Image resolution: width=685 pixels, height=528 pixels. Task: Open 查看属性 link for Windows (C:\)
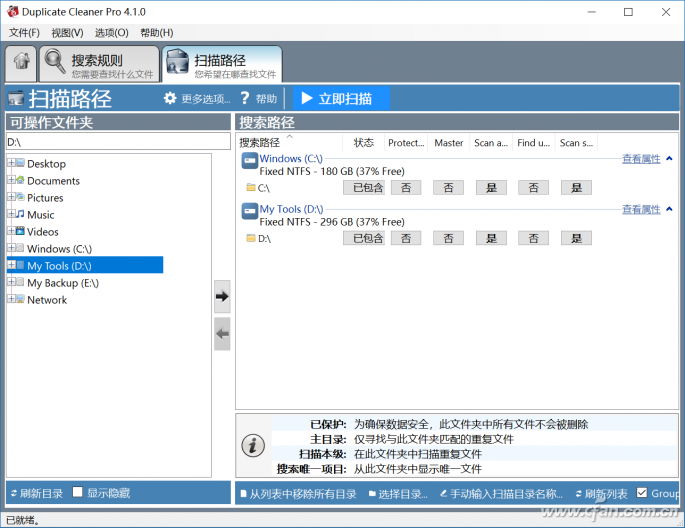(641, 159)
